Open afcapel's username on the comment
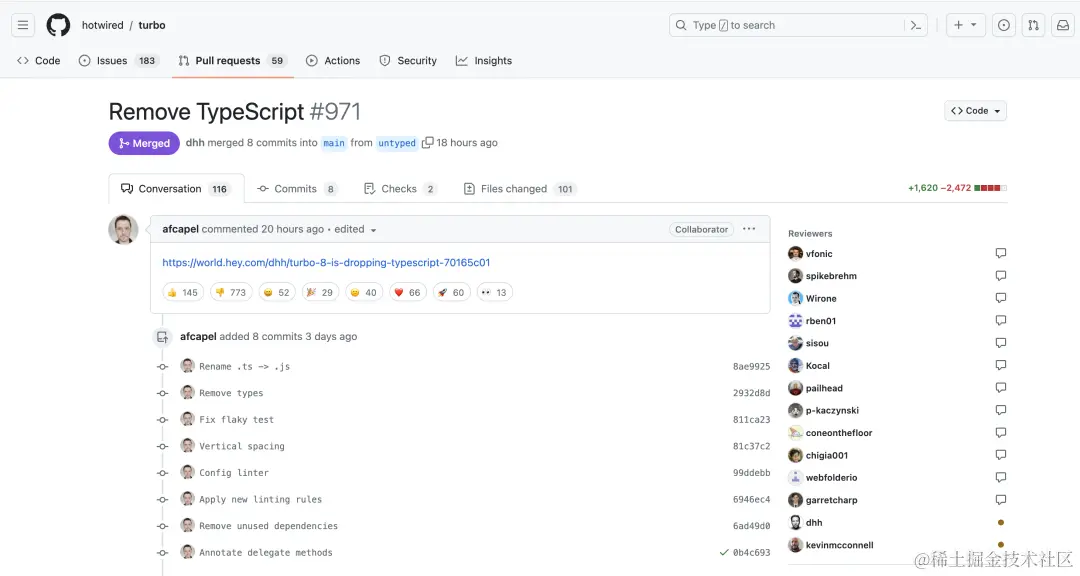The image size is (1080, 576). pyautogui.click(x=180, y=229)
